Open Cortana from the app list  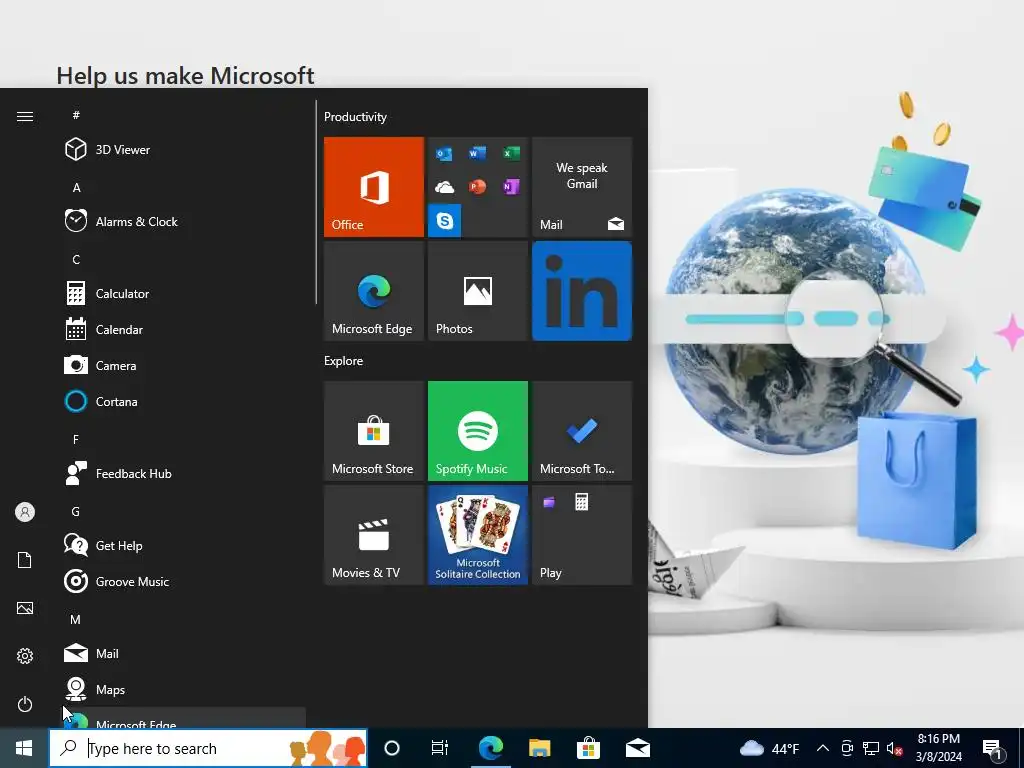pyautogui.click(x=183, y=401)
